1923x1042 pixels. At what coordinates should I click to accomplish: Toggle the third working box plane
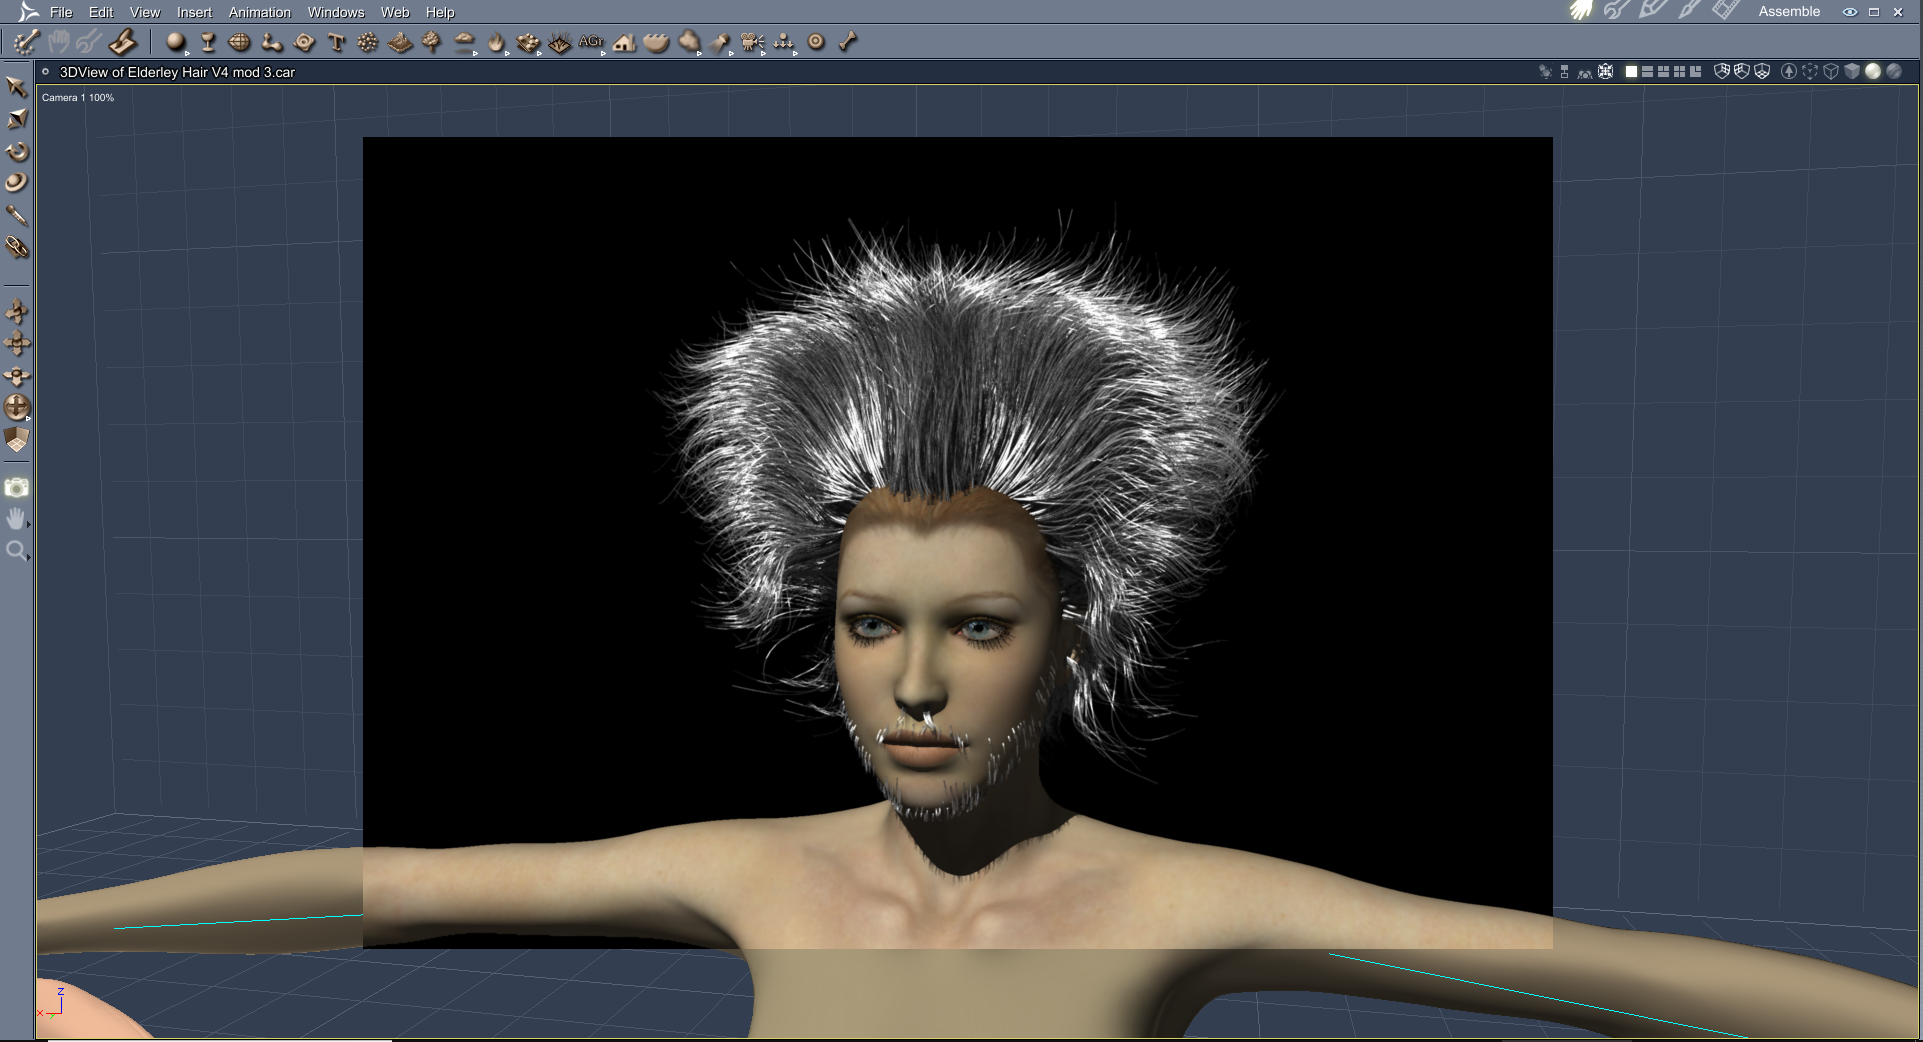pyautogui.click(x=1762, y=72)
